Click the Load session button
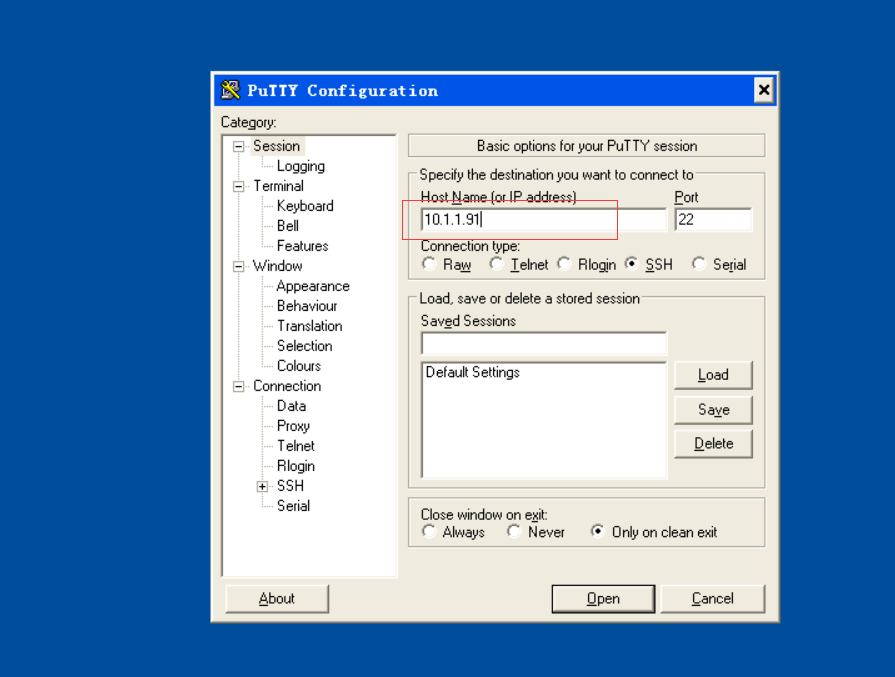 (x=713, y=375)
